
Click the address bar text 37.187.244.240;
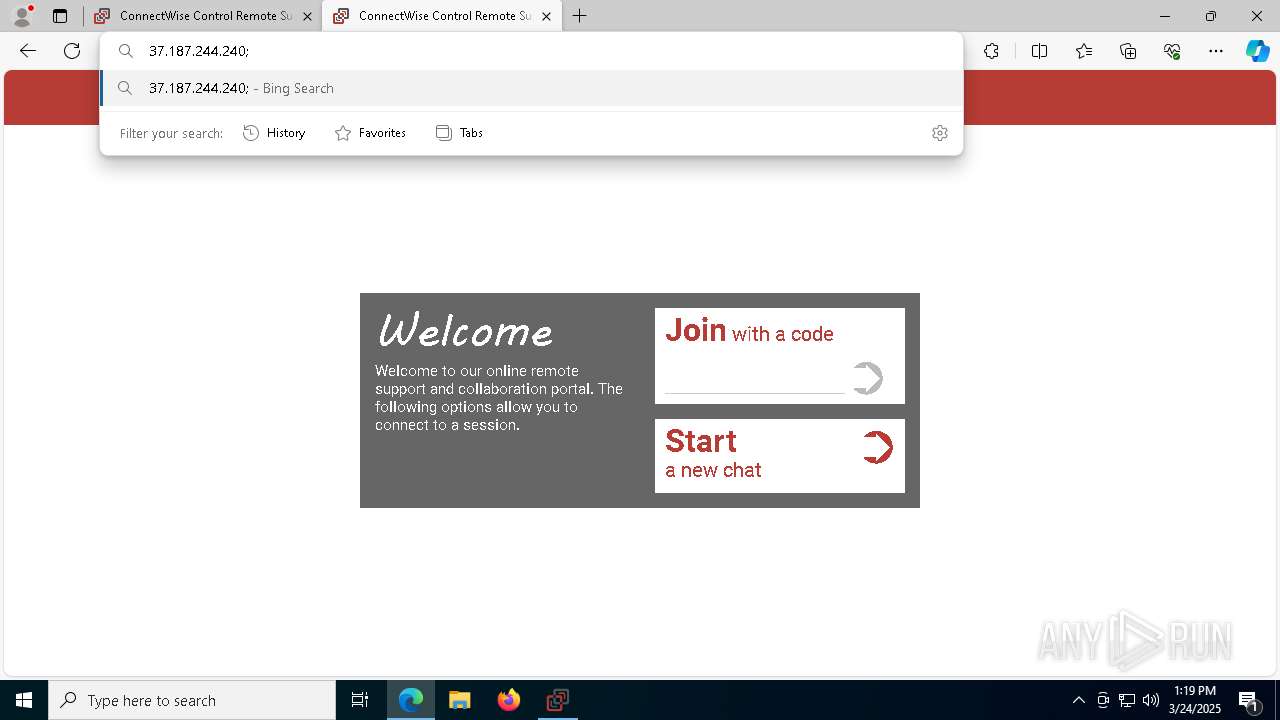pyautogui.click(x=198, y=51)
